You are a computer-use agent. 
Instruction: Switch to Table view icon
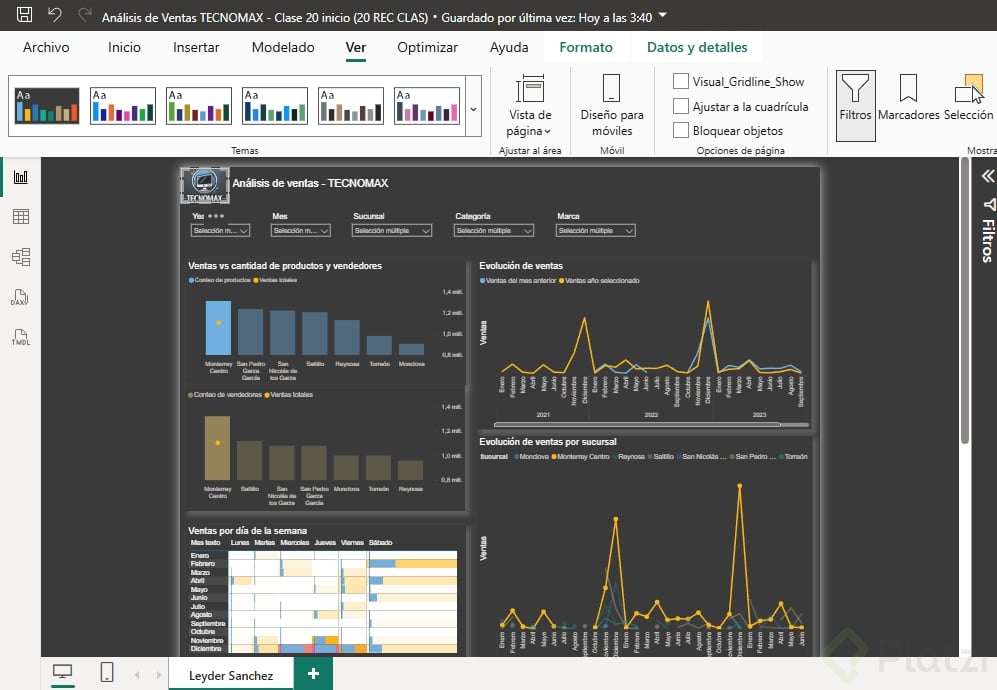coord(20,217)
